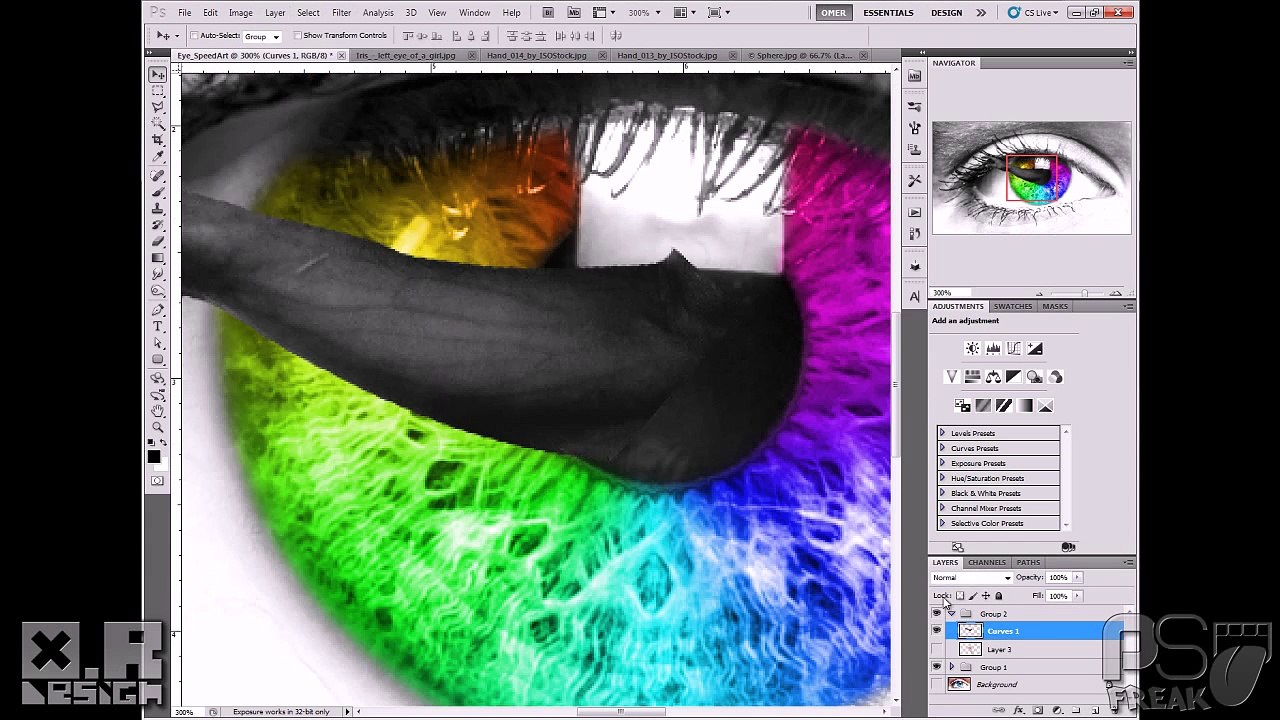Hide the Group 2 layer group
The width and height of the screenshot is (1280, 720).
pos(937,613)
